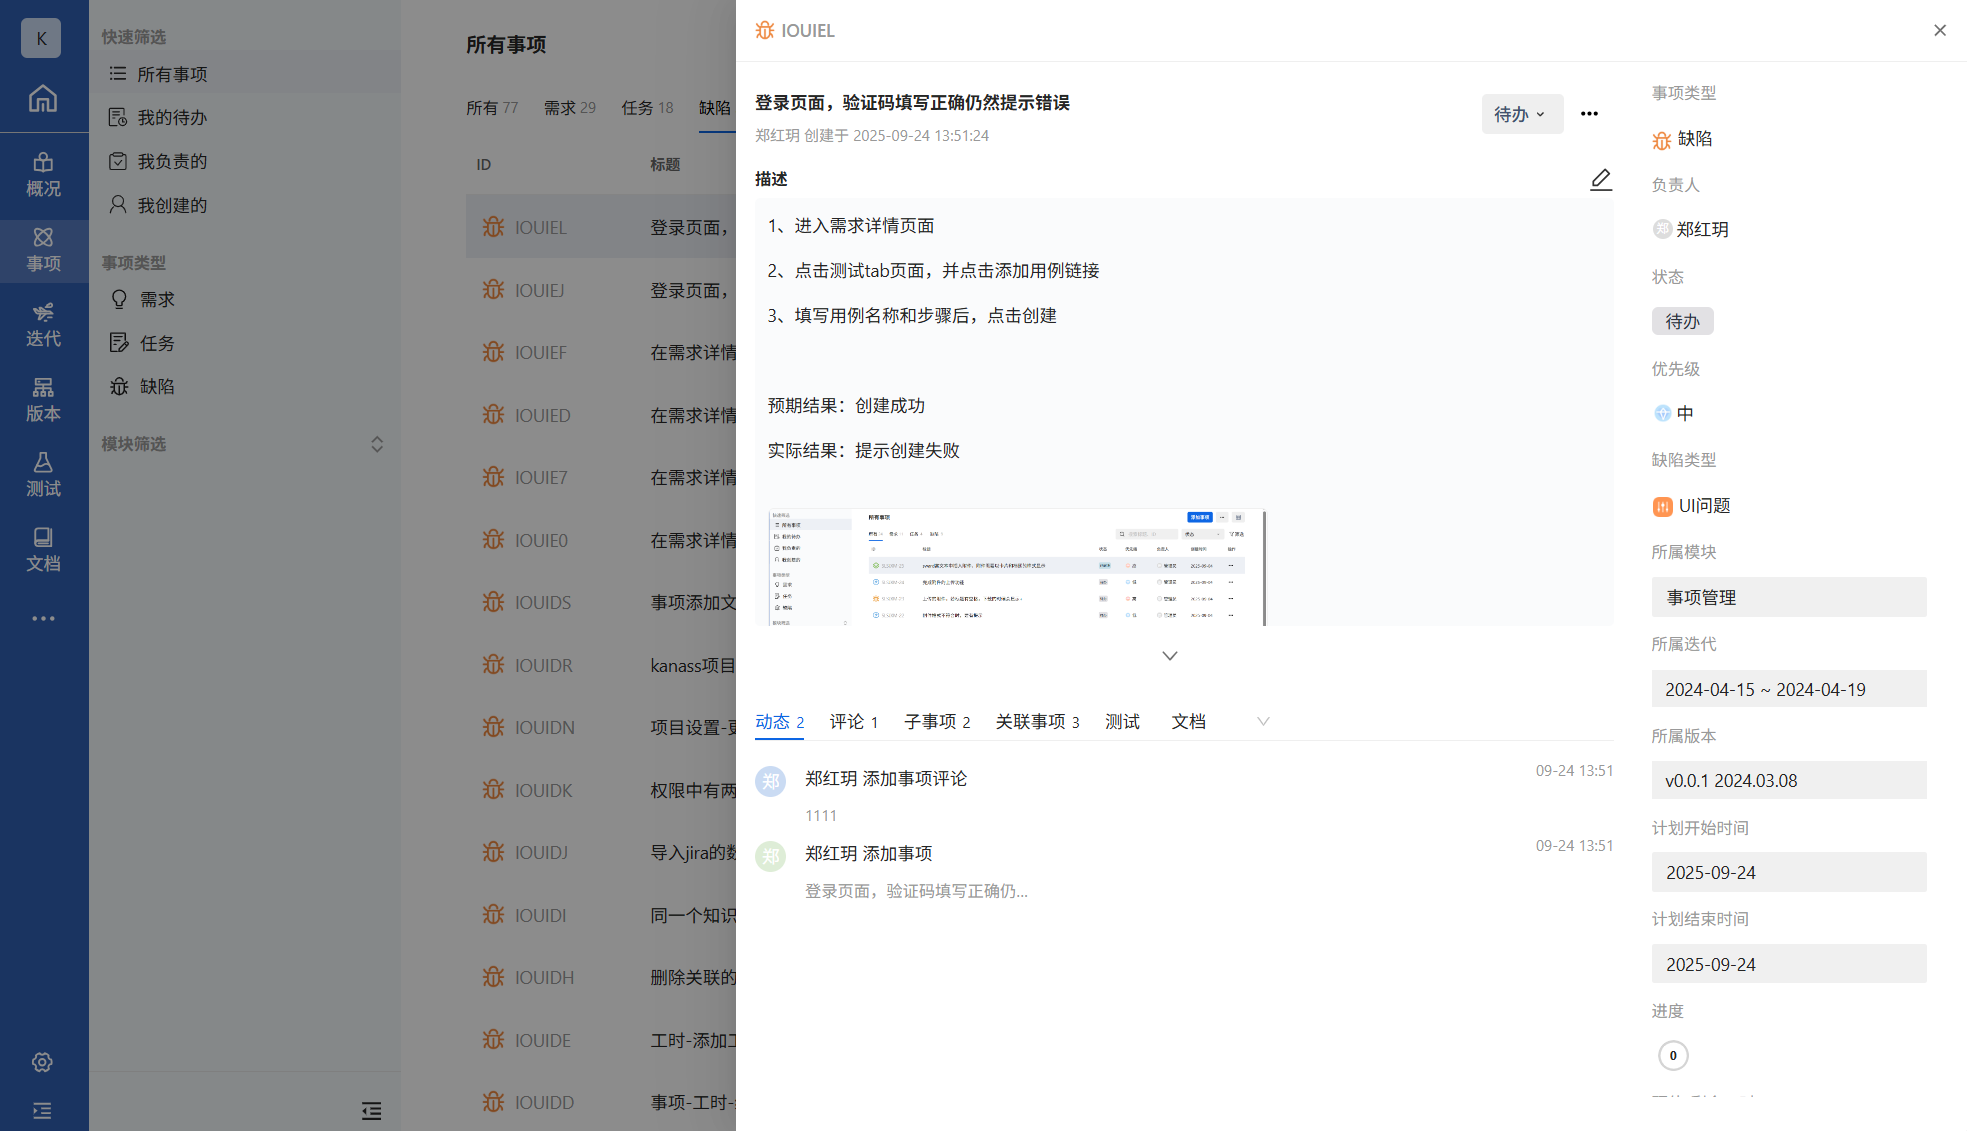Expand more tabs chevron after 文档
This screenshot has height=1131, width=1967.
pos(1263,721)
